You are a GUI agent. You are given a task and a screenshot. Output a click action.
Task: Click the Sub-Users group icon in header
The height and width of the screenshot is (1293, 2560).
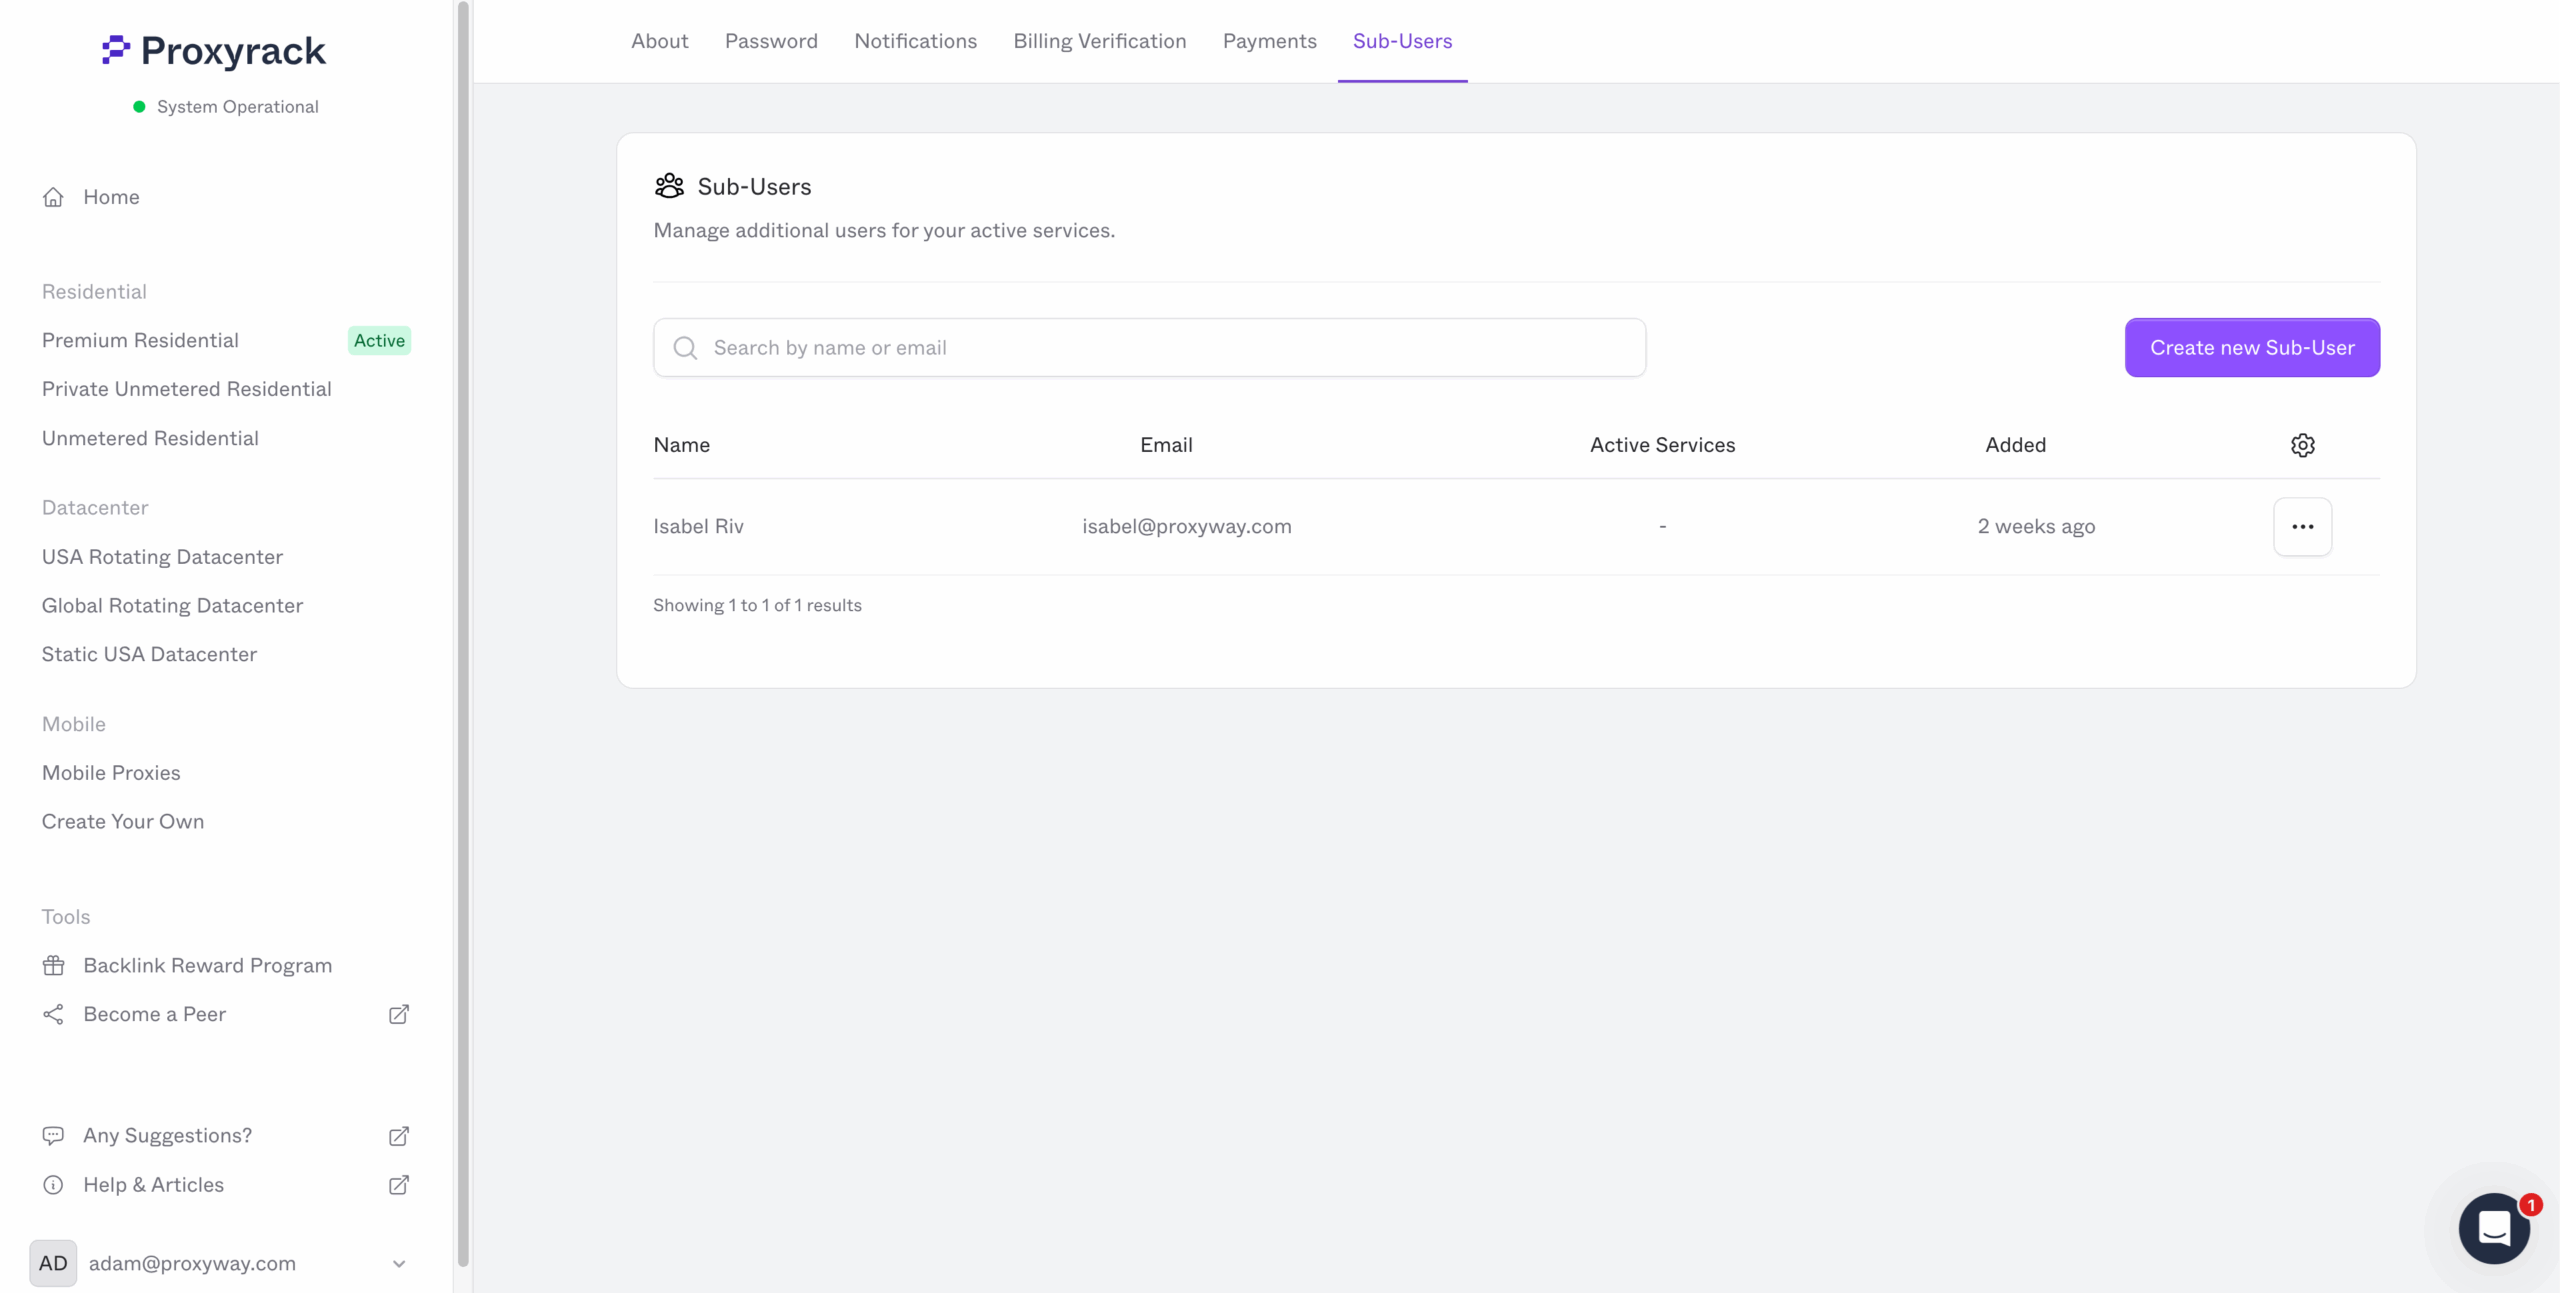(669, 186)
